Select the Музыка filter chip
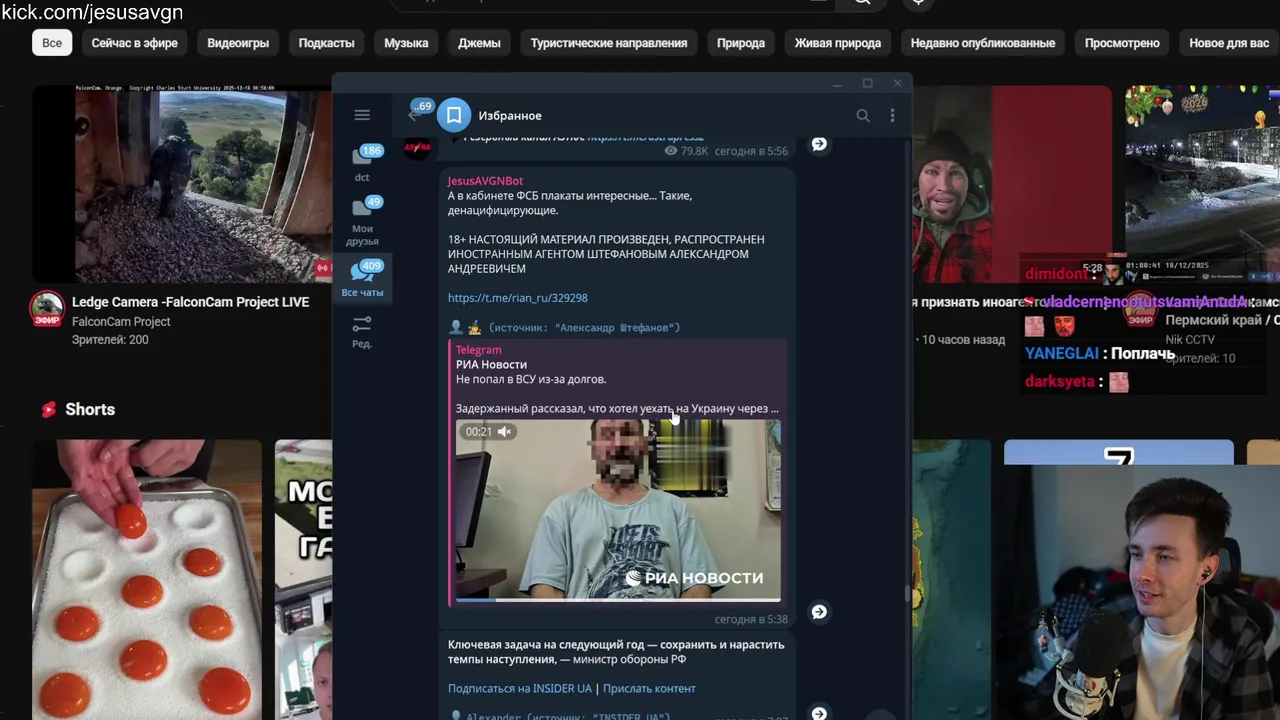 coord(406,43)
